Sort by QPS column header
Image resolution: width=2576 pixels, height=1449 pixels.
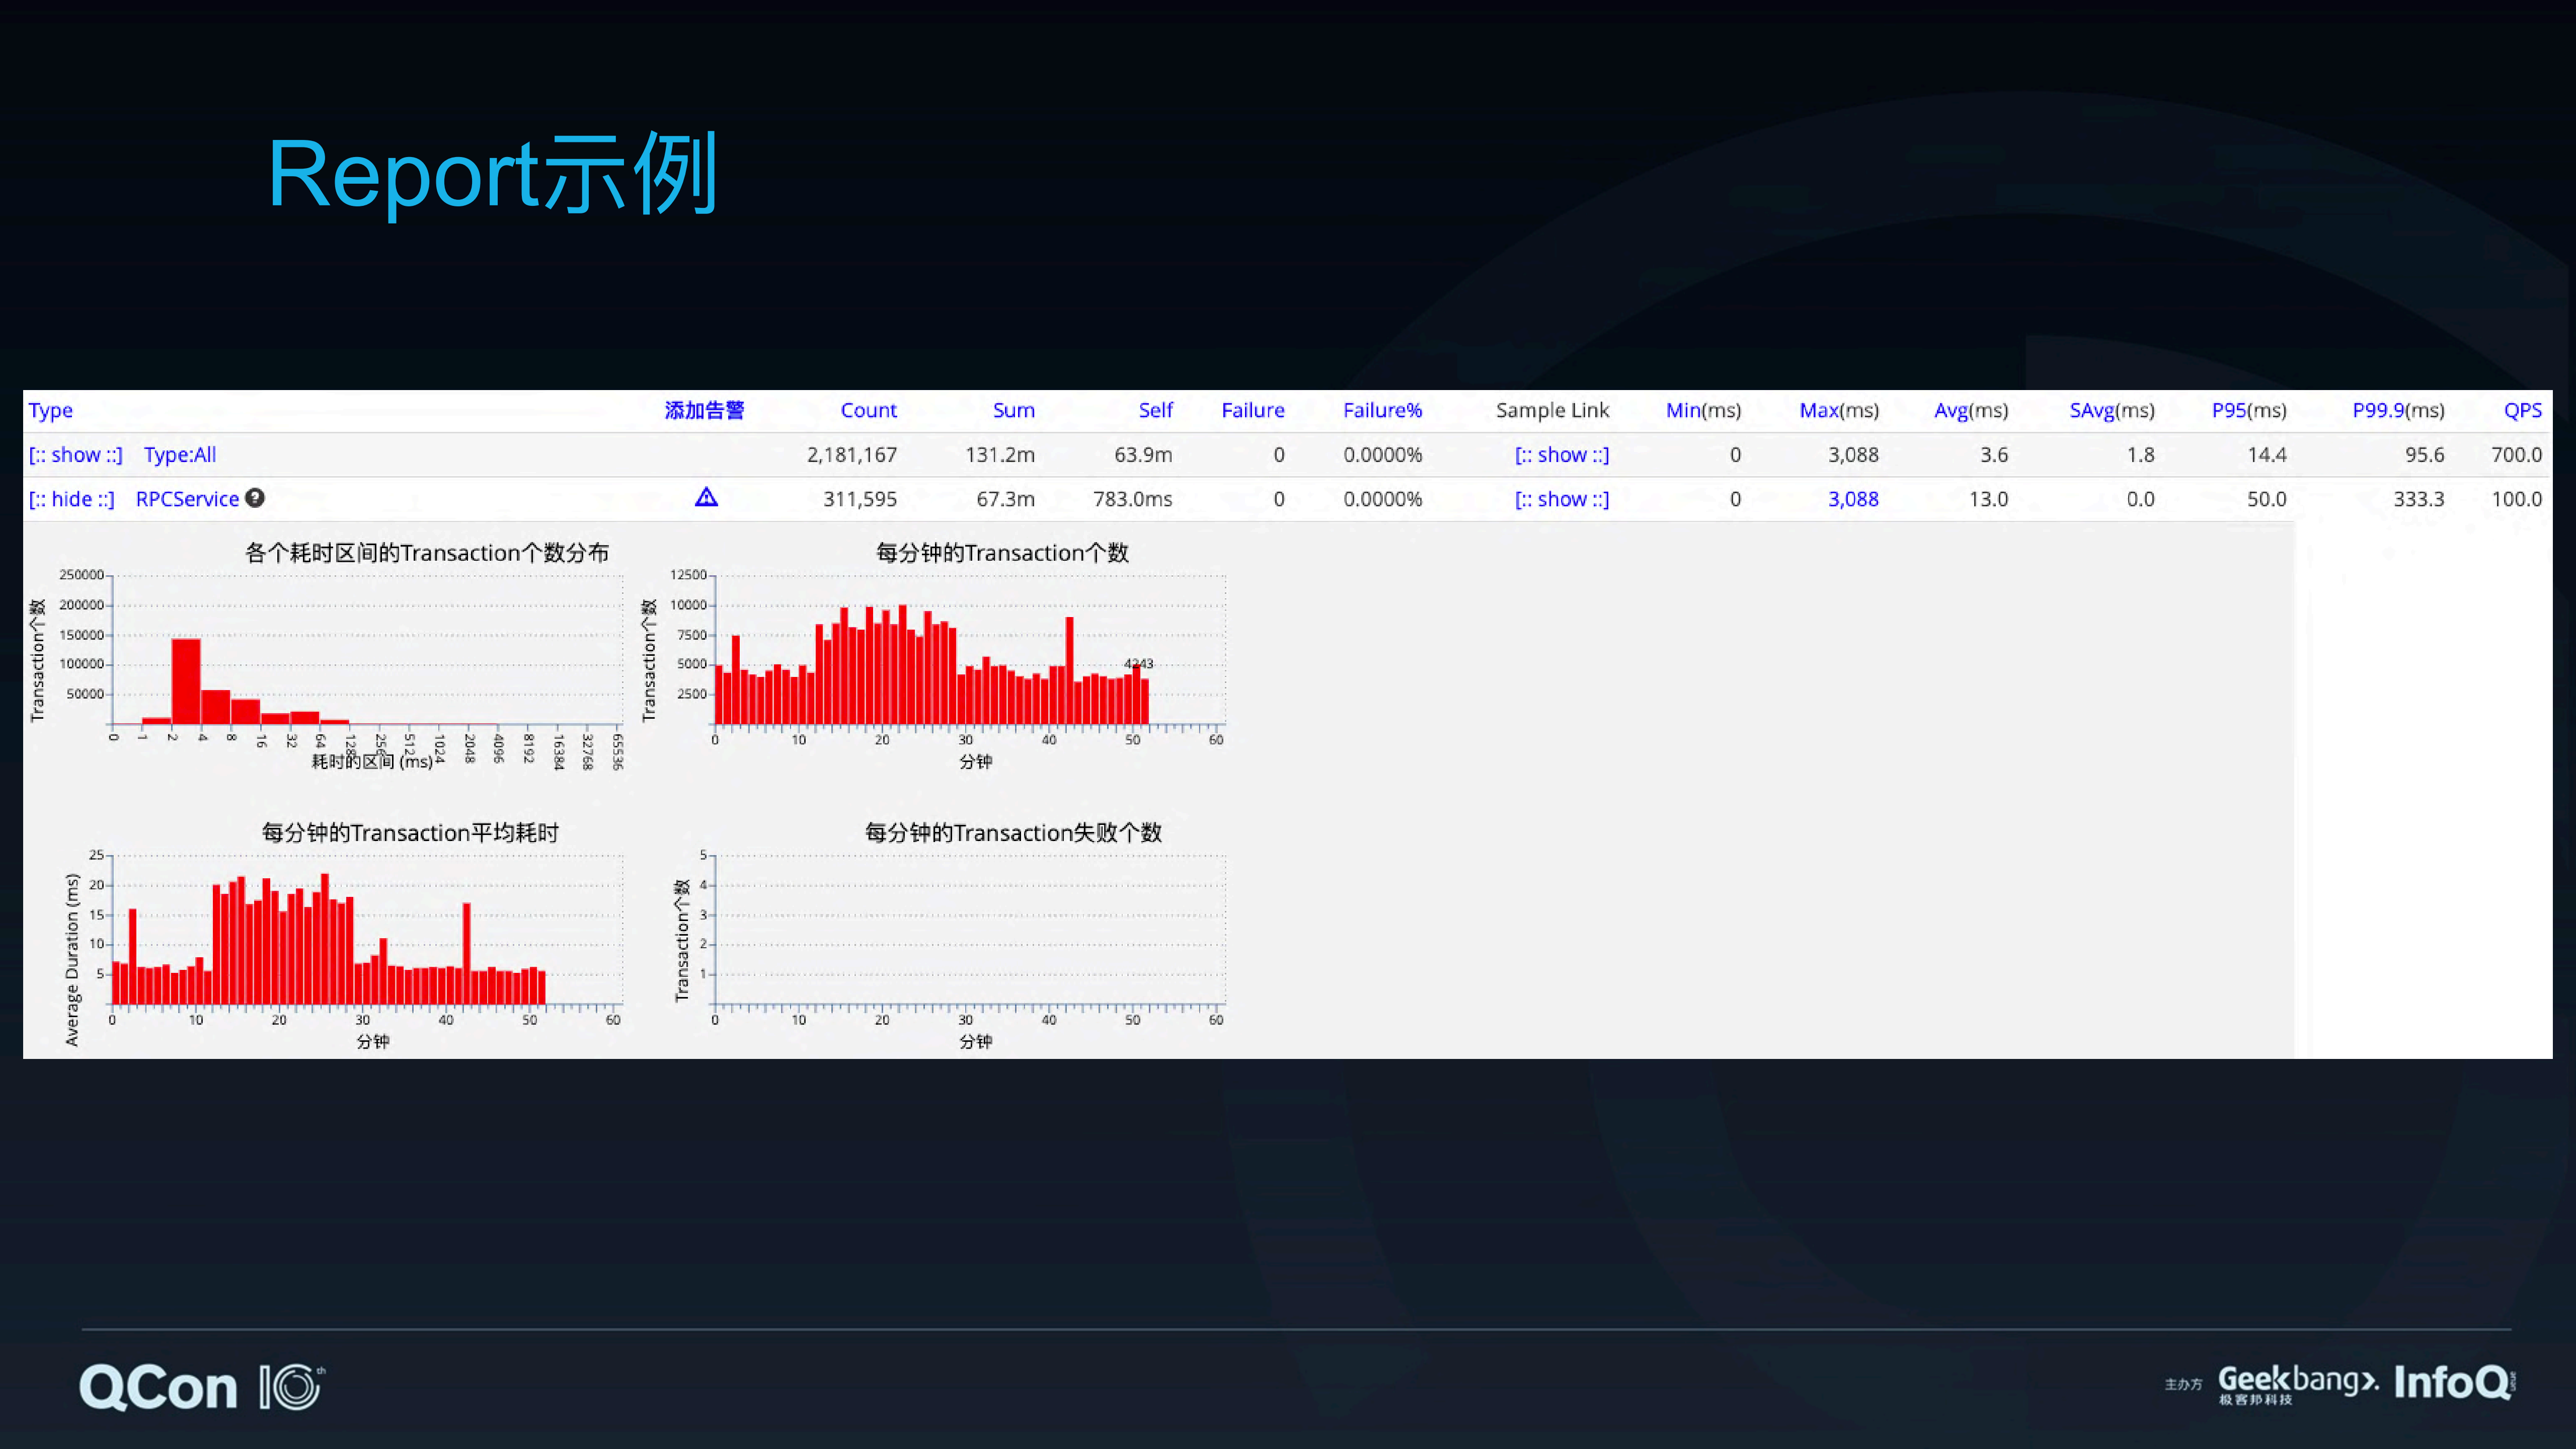(2522, 410)
